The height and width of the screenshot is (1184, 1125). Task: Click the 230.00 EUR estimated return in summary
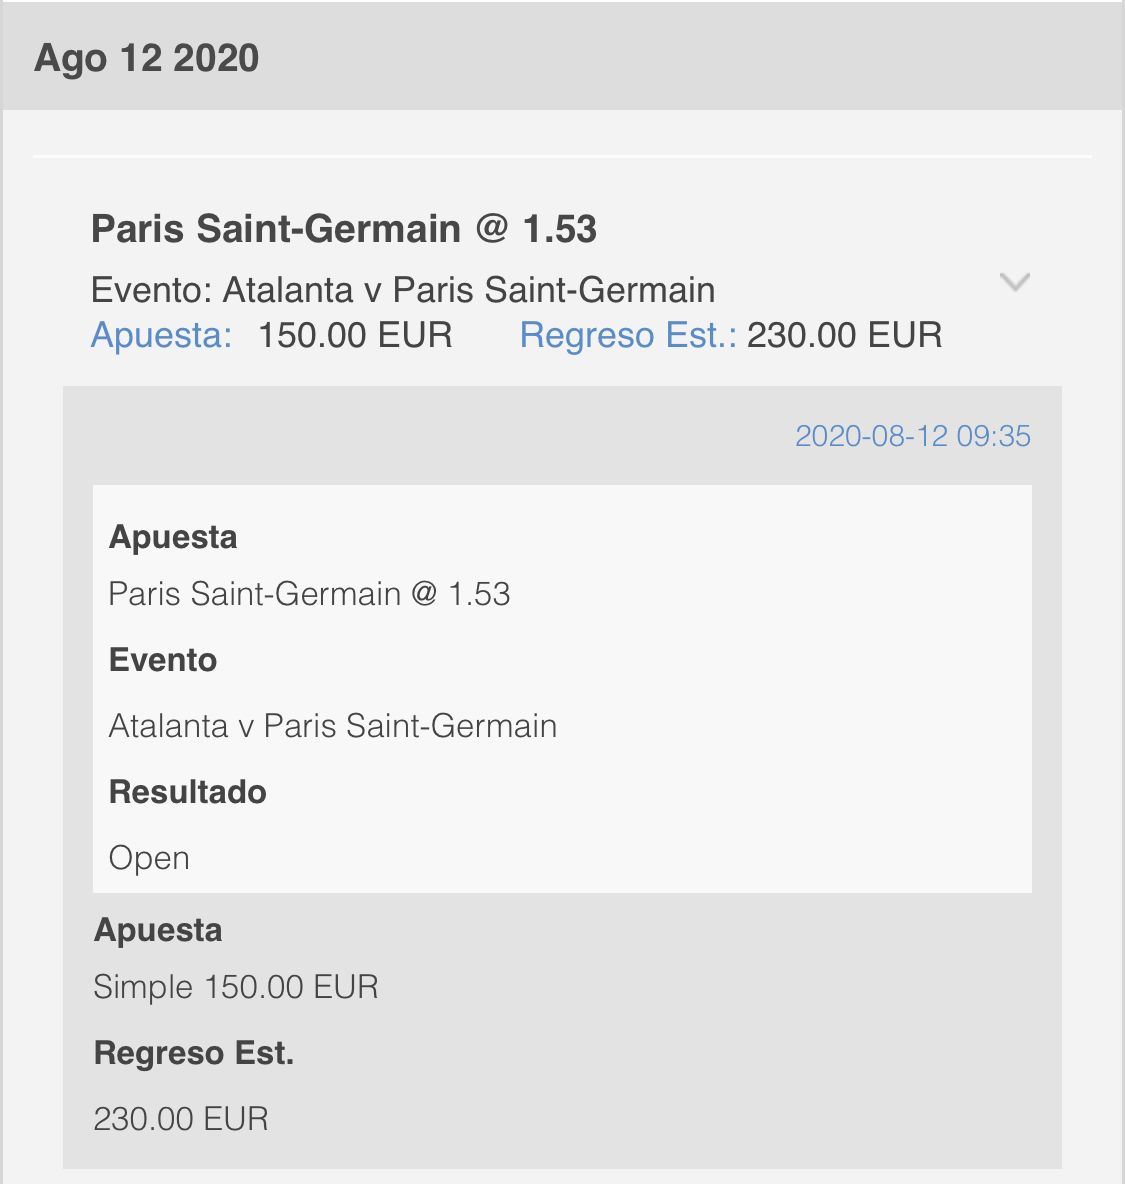pyautogui.click(x=844, y=335)
